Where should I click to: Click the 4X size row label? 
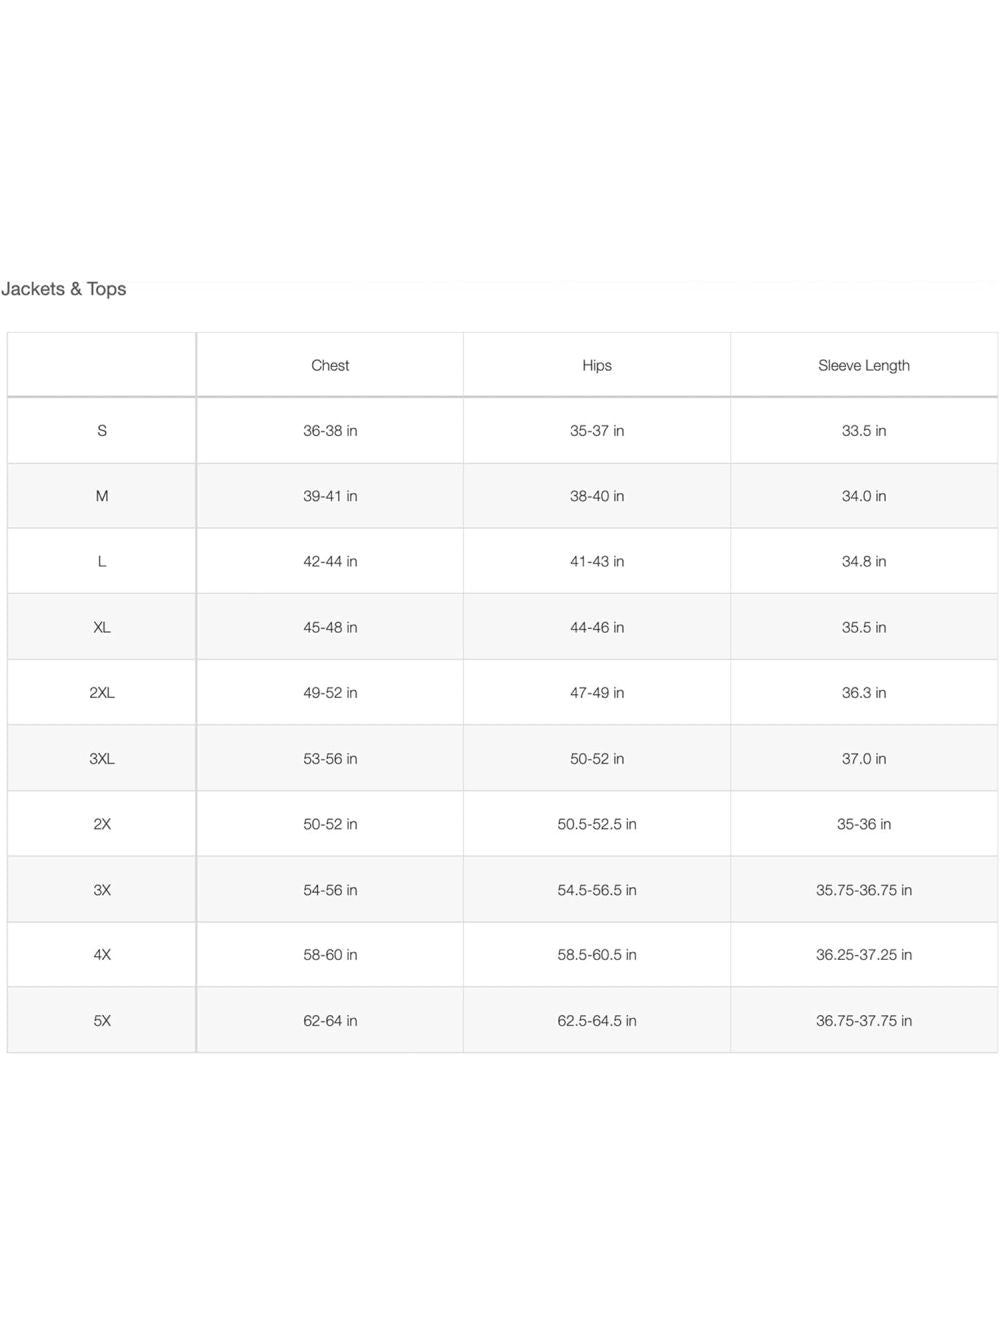point(102,955)
